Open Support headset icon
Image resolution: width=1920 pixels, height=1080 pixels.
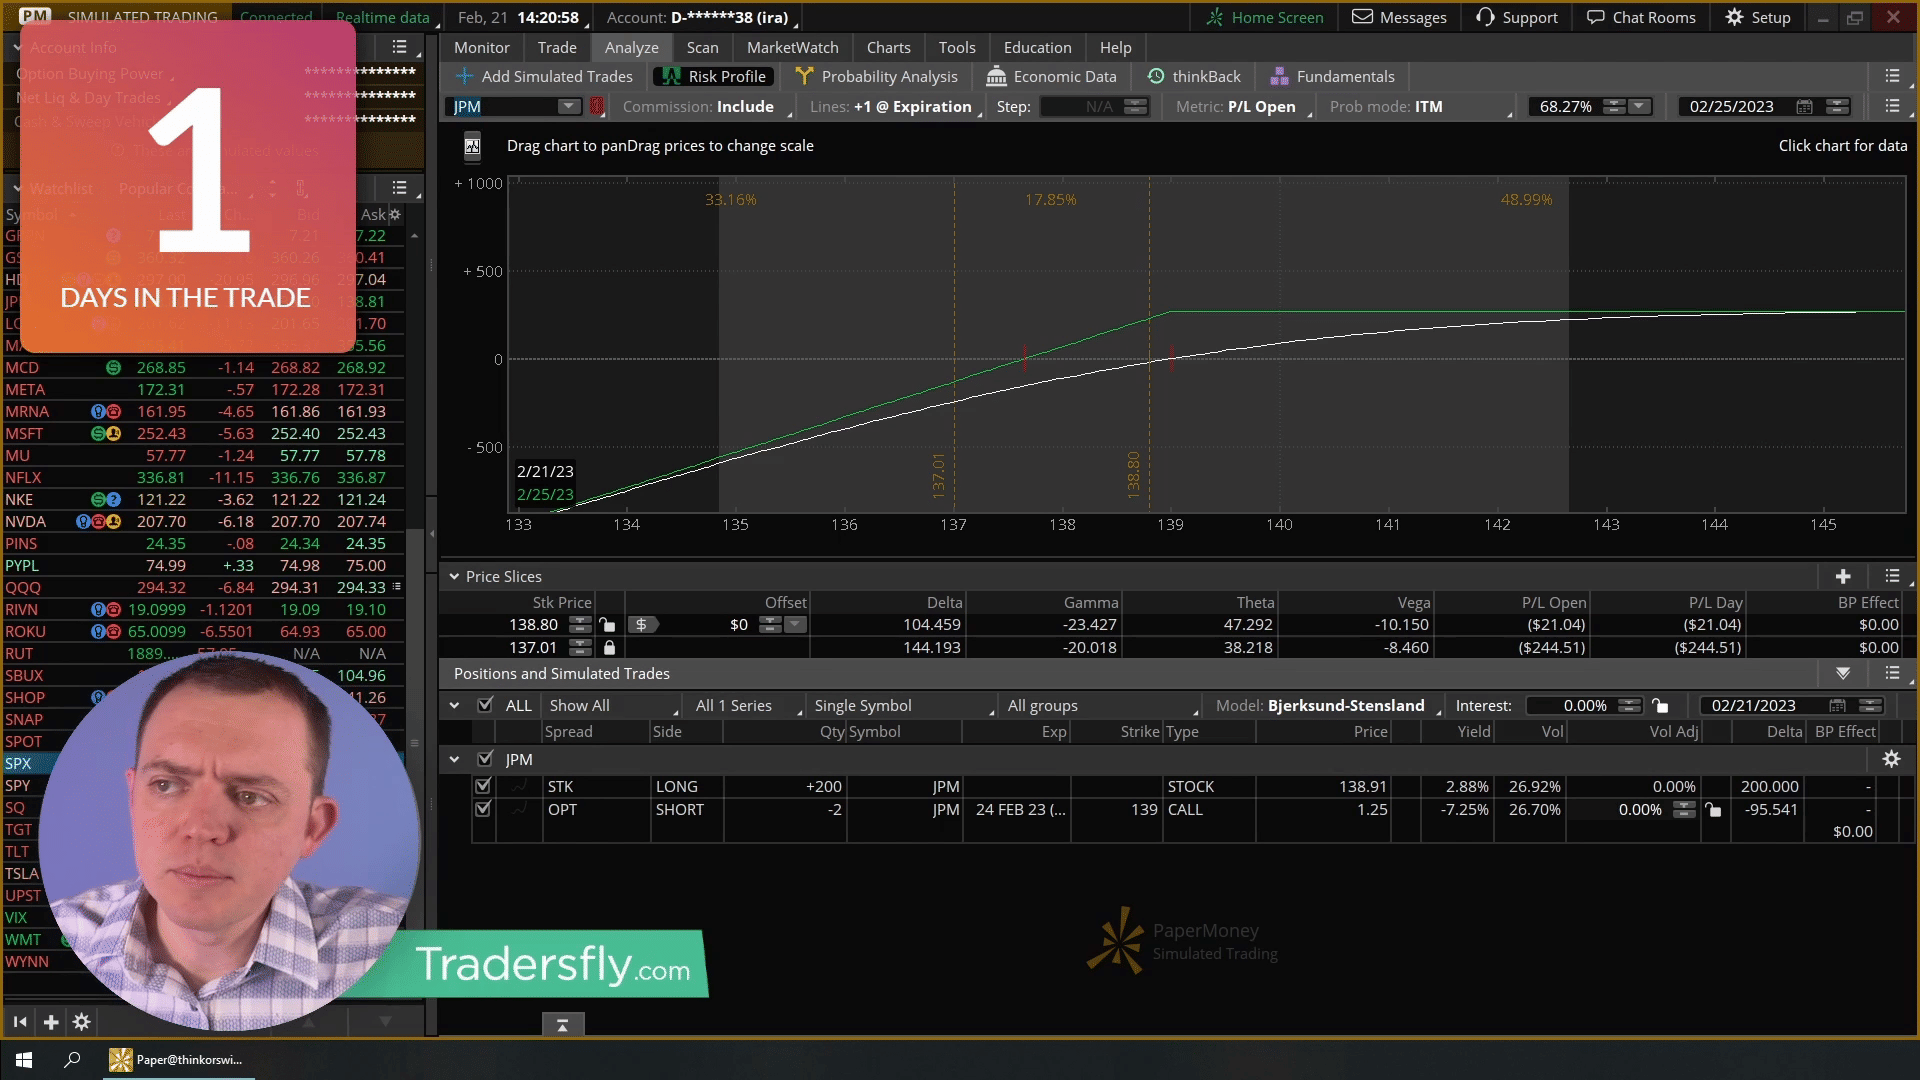click(x=1485, y=17)
